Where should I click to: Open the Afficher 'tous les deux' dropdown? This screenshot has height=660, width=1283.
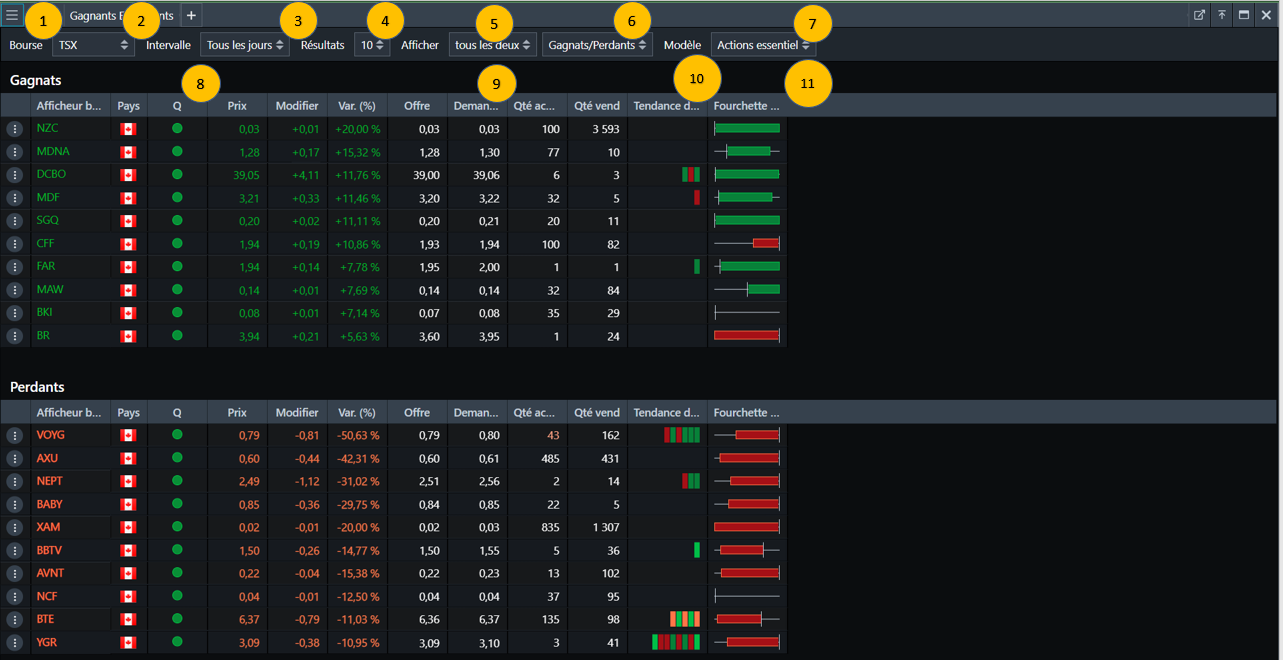[x=492, y=45]
